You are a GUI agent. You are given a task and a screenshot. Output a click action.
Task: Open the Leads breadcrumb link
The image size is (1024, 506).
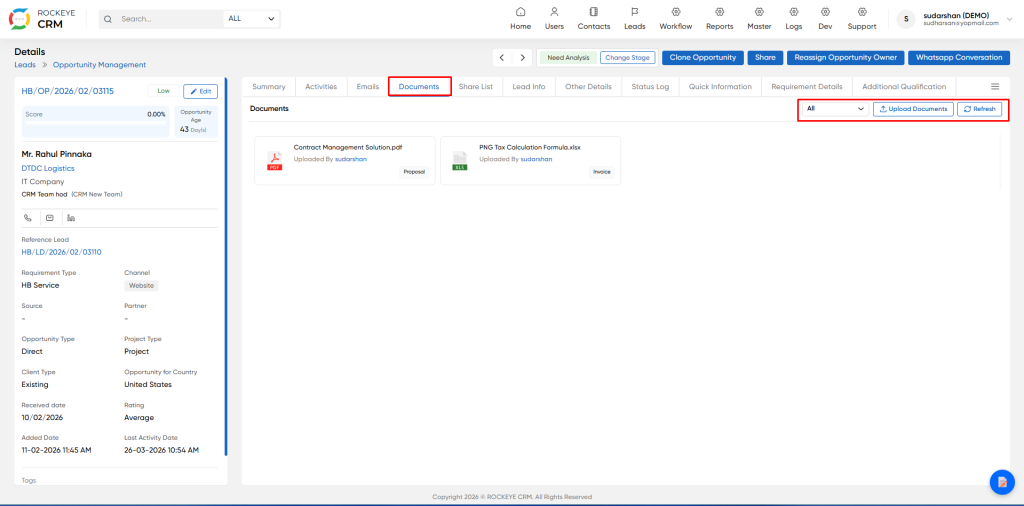pos(25,65)
